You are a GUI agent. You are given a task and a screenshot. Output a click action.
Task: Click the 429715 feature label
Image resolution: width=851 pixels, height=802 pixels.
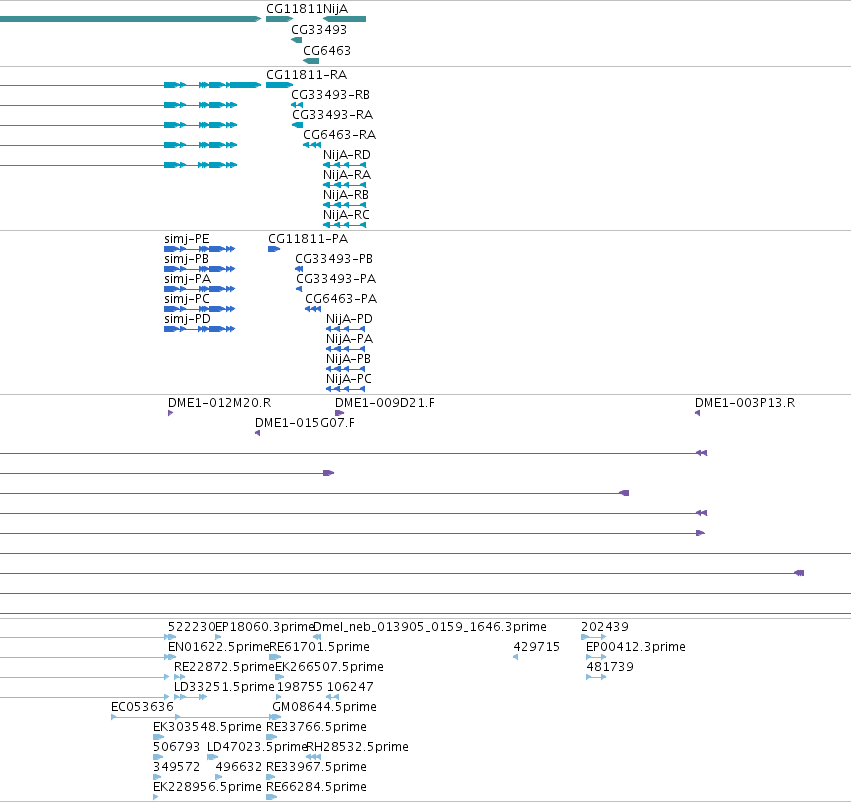pyautogui.click(x=536, y=647)
